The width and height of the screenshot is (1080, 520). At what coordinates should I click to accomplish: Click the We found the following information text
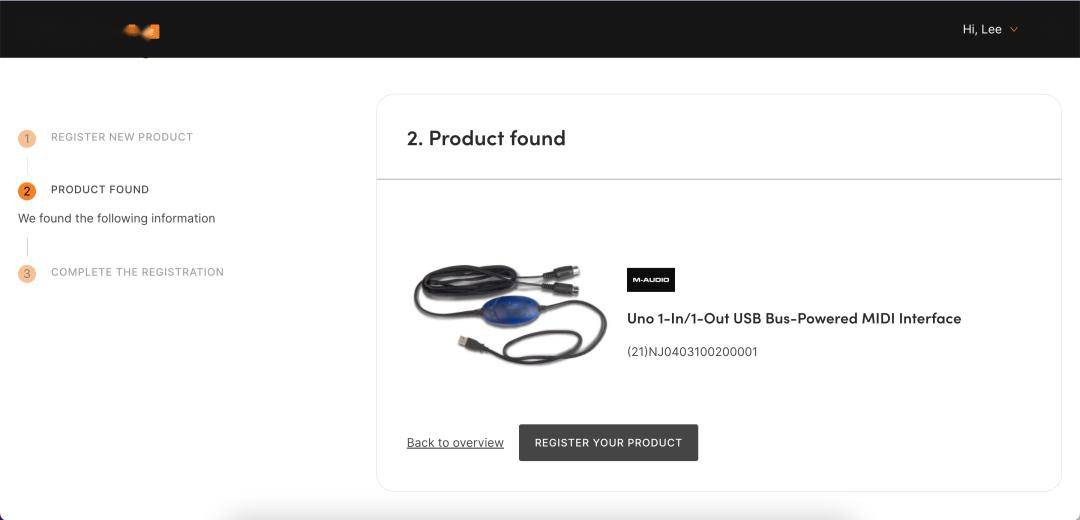(116, 218)
